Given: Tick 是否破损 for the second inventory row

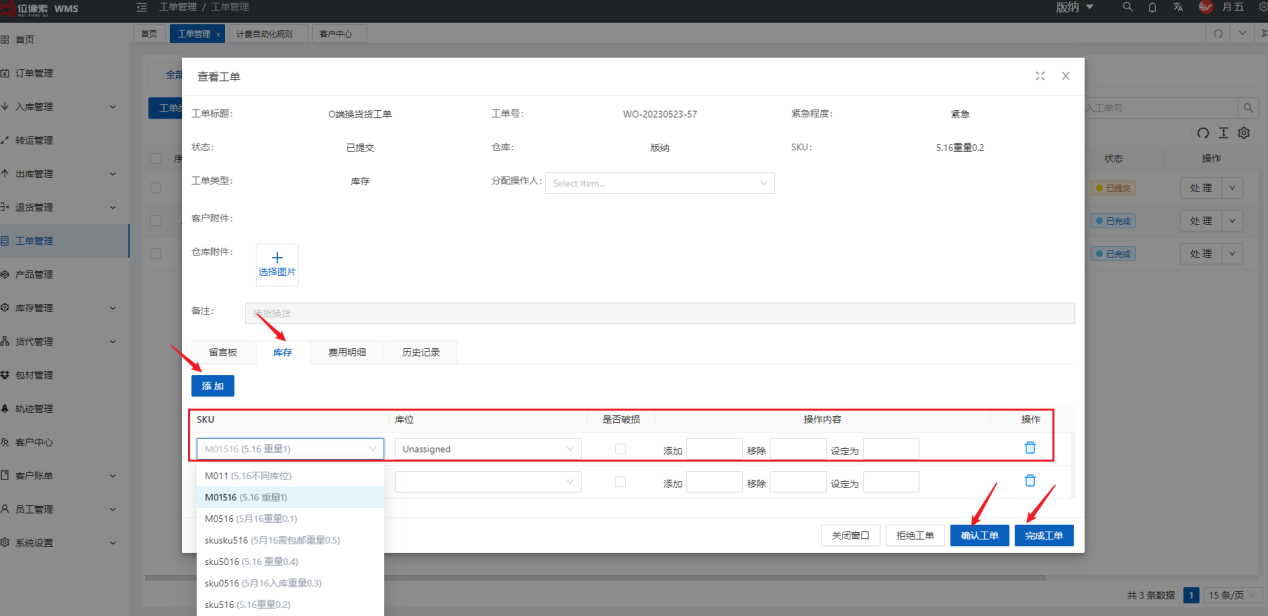Looking at the screenshot, I should point(621,482).
